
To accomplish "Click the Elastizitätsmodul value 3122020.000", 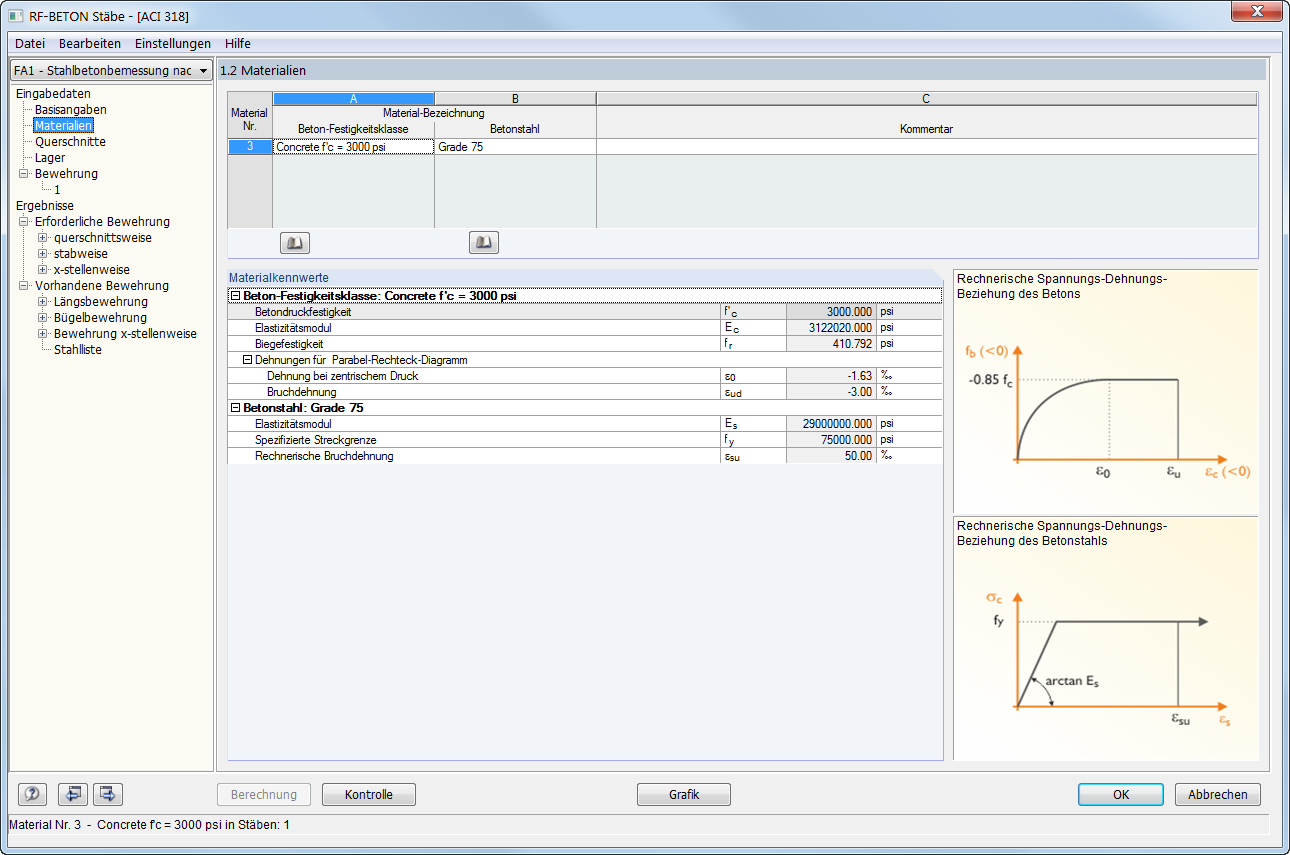I will click(832, 328).
